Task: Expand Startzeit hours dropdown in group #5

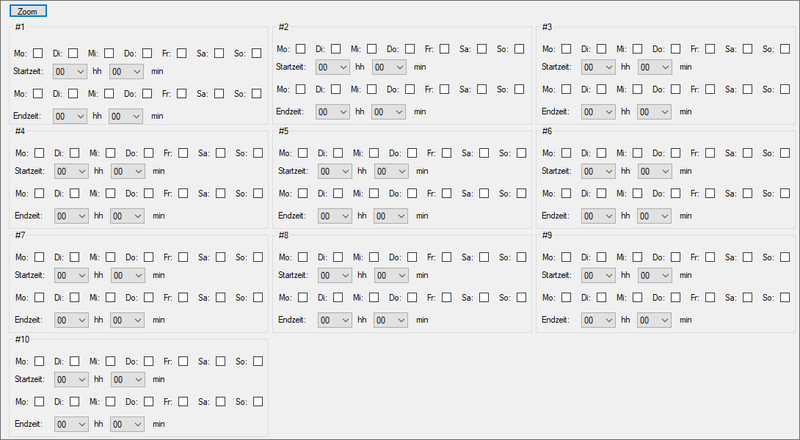Action: (335, 171)
